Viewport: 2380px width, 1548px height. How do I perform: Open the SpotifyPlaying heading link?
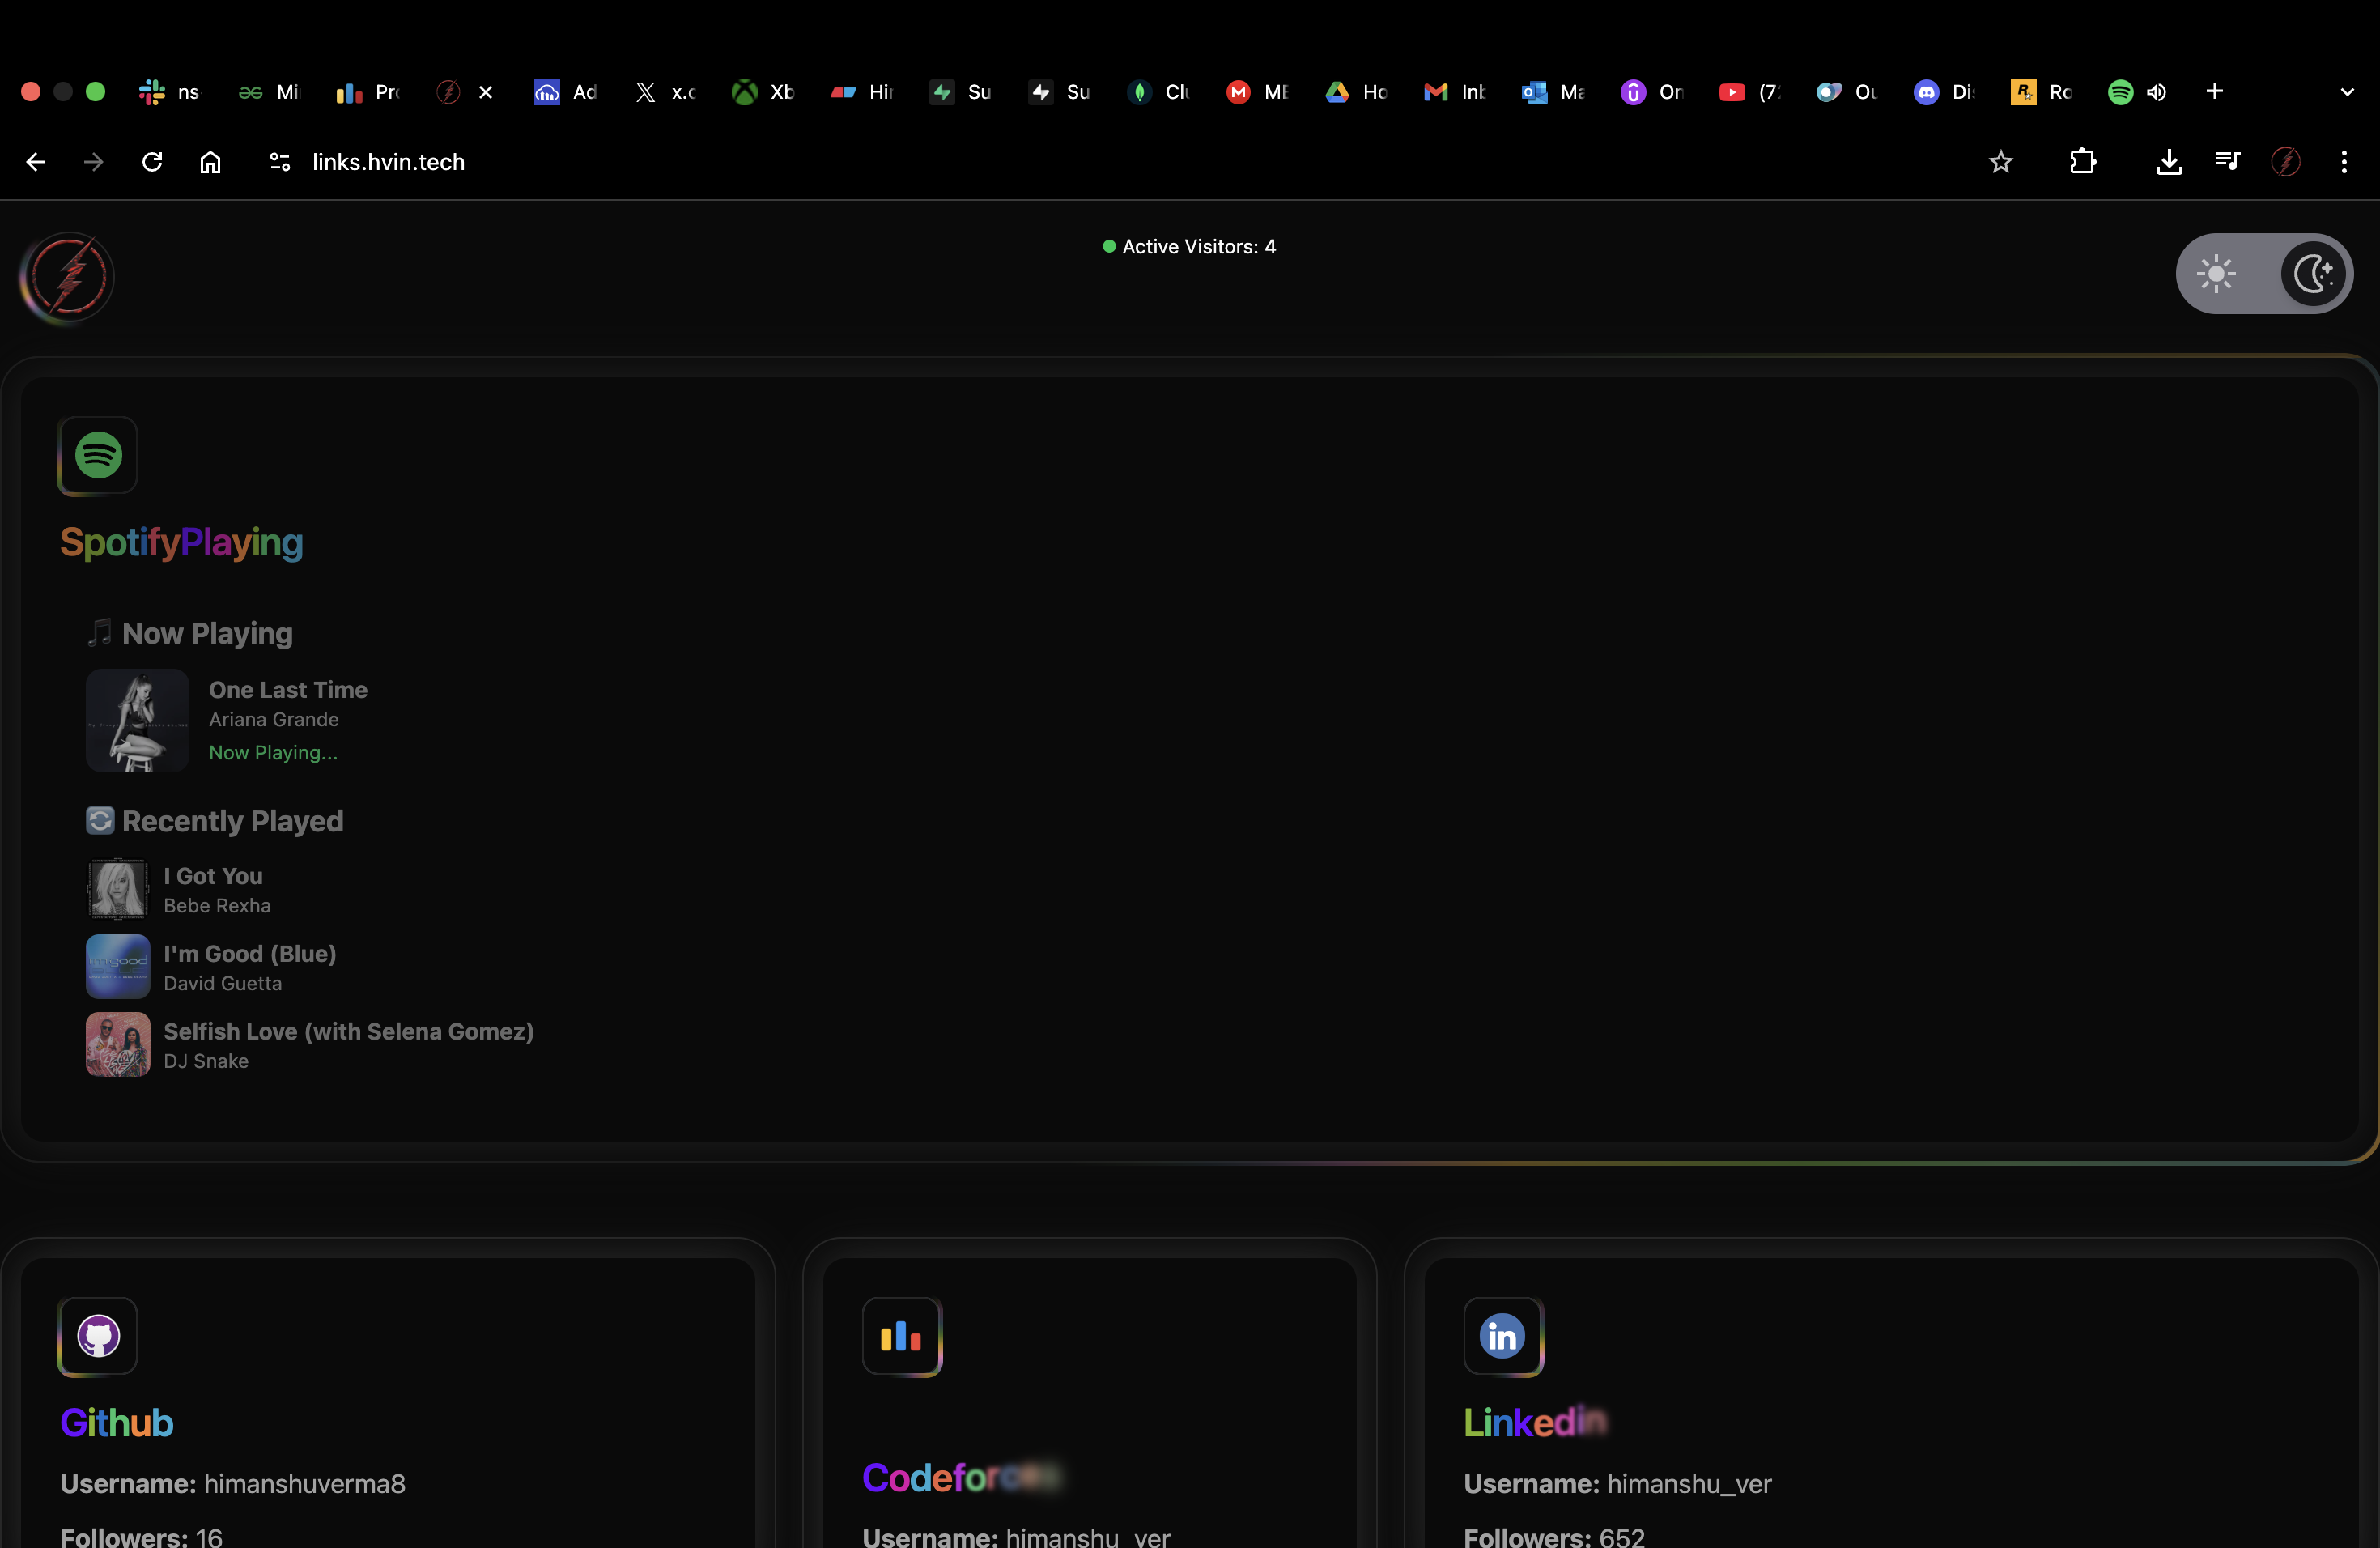(181, 542)
